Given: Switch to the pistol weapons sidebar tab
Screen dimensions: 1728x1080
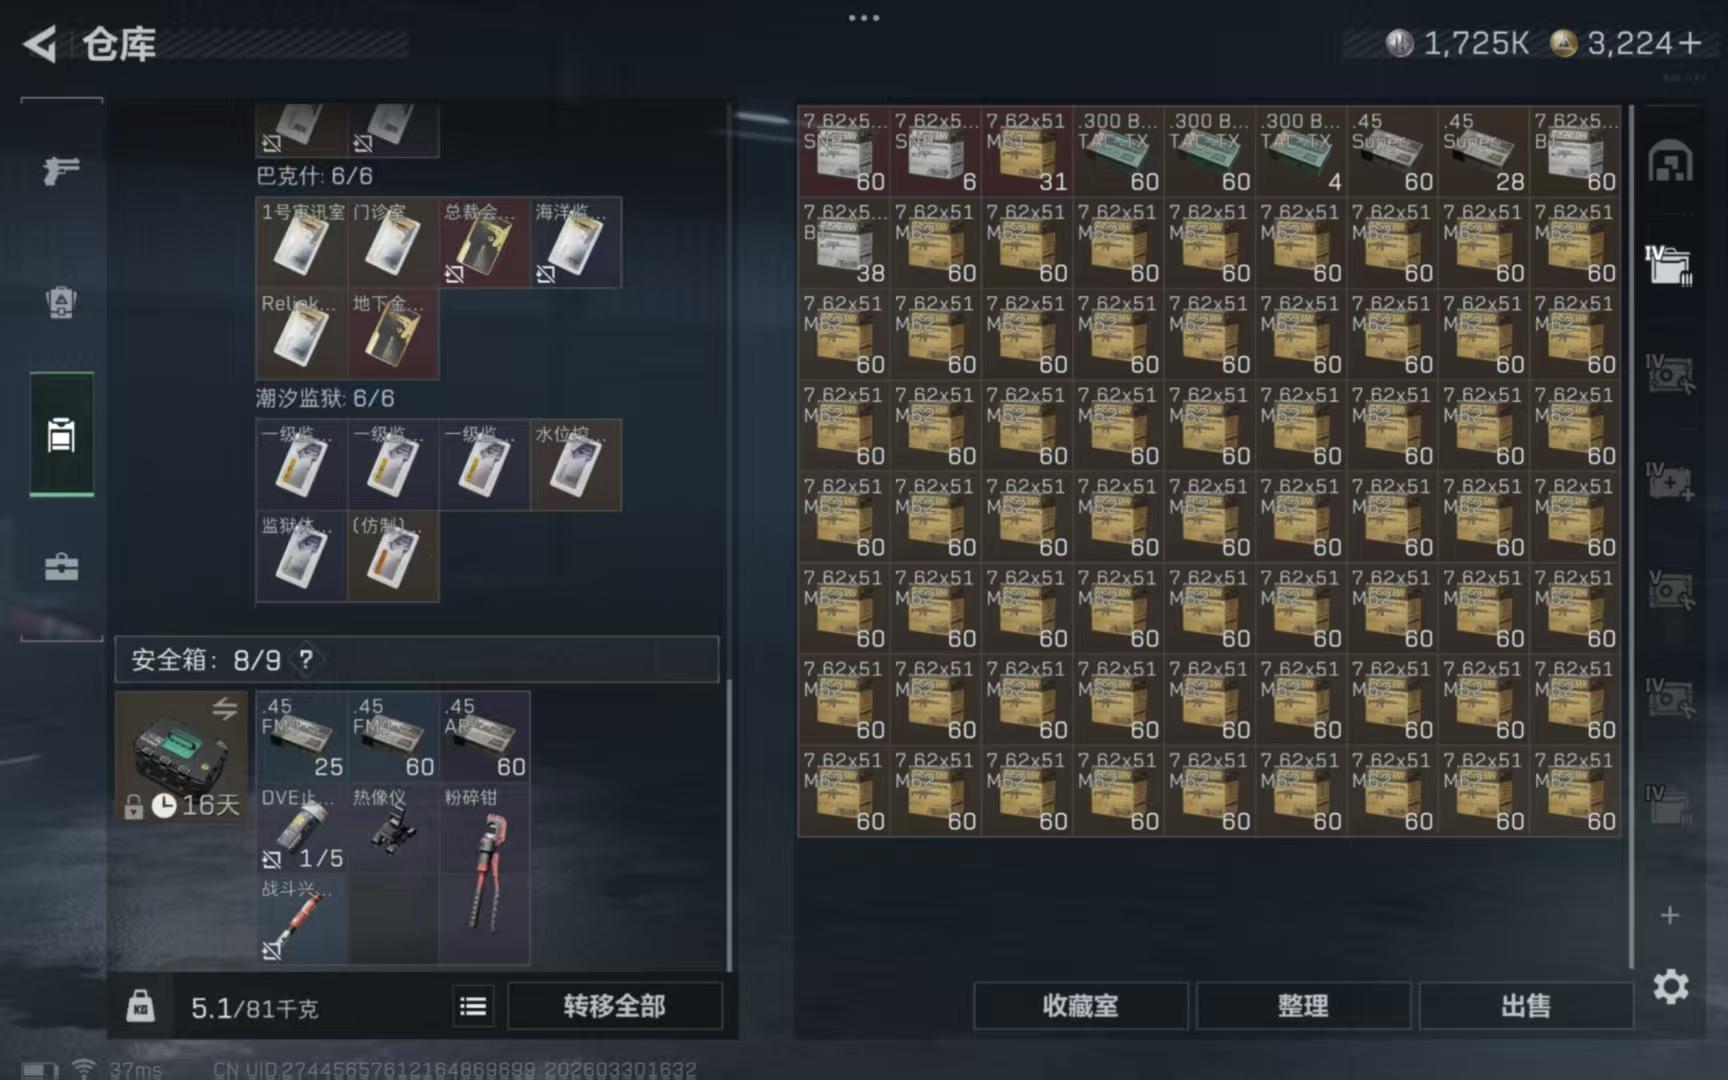Looking at the screenshot, I should 61,170.
